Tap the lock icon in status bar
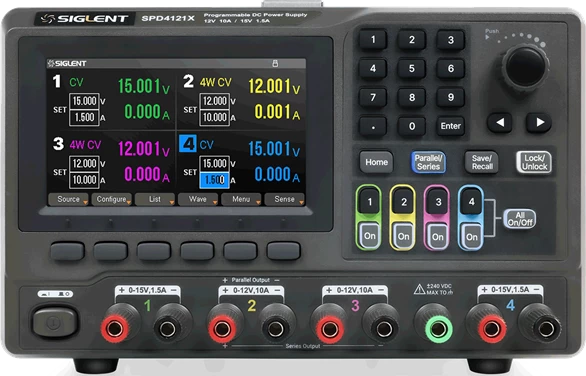Screen dimensions: 586x376 point(275,63)
